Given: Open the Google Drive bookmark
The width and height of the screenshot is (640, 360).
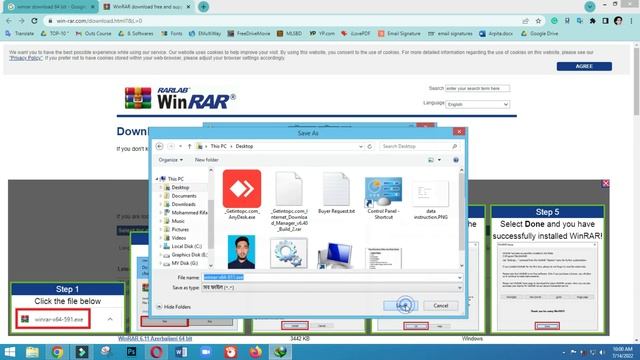Looking at the screenshot, I should click(x=539, y=33).
